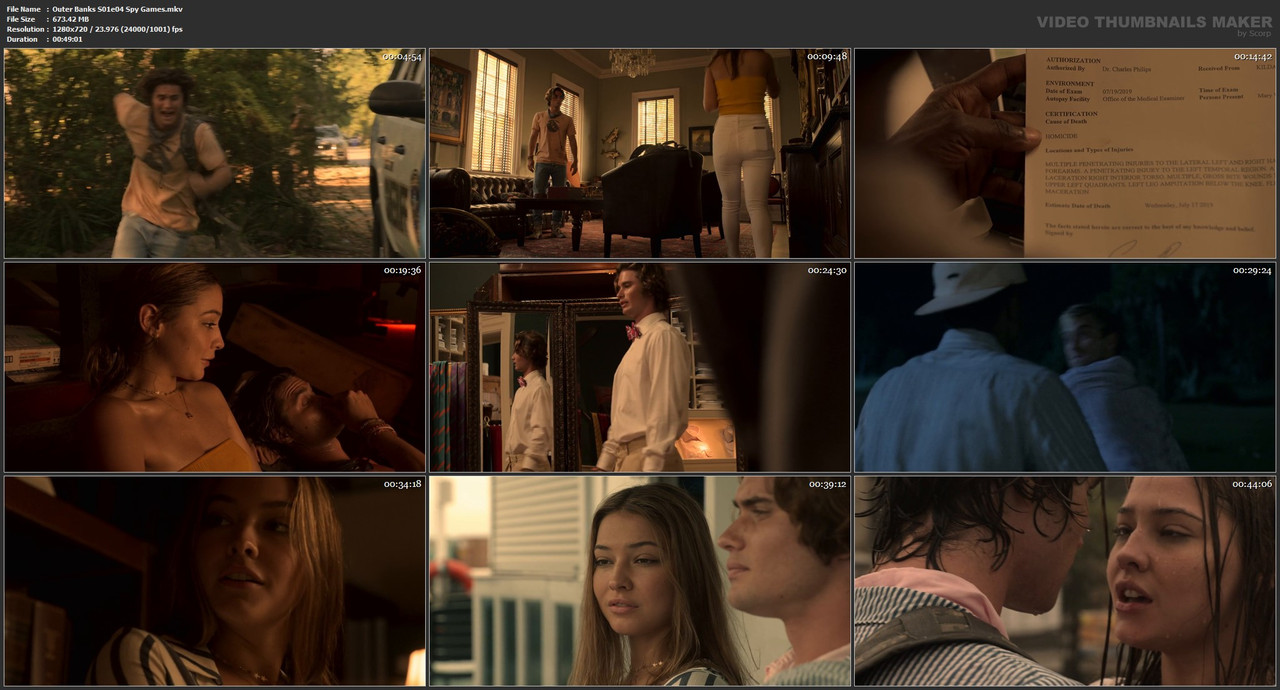Click the file size value '673.42 MB'
Screen dimensions: 1280x690
[x=71, y=19]
